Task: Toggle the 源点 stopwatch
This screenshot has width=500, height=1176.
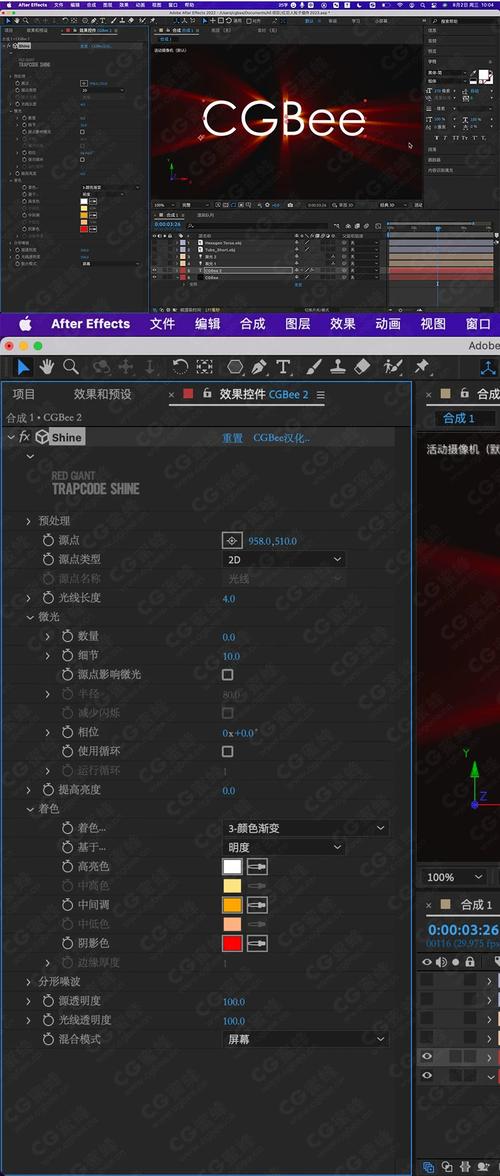Action: pyautogui.click(x=49, y=540)
